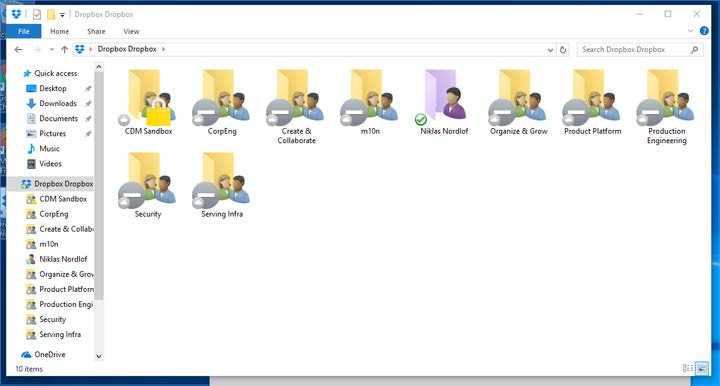Screen dimensions: 720x386
Task: Open the Serving Infra folder icon
Action: click(221, 181)
